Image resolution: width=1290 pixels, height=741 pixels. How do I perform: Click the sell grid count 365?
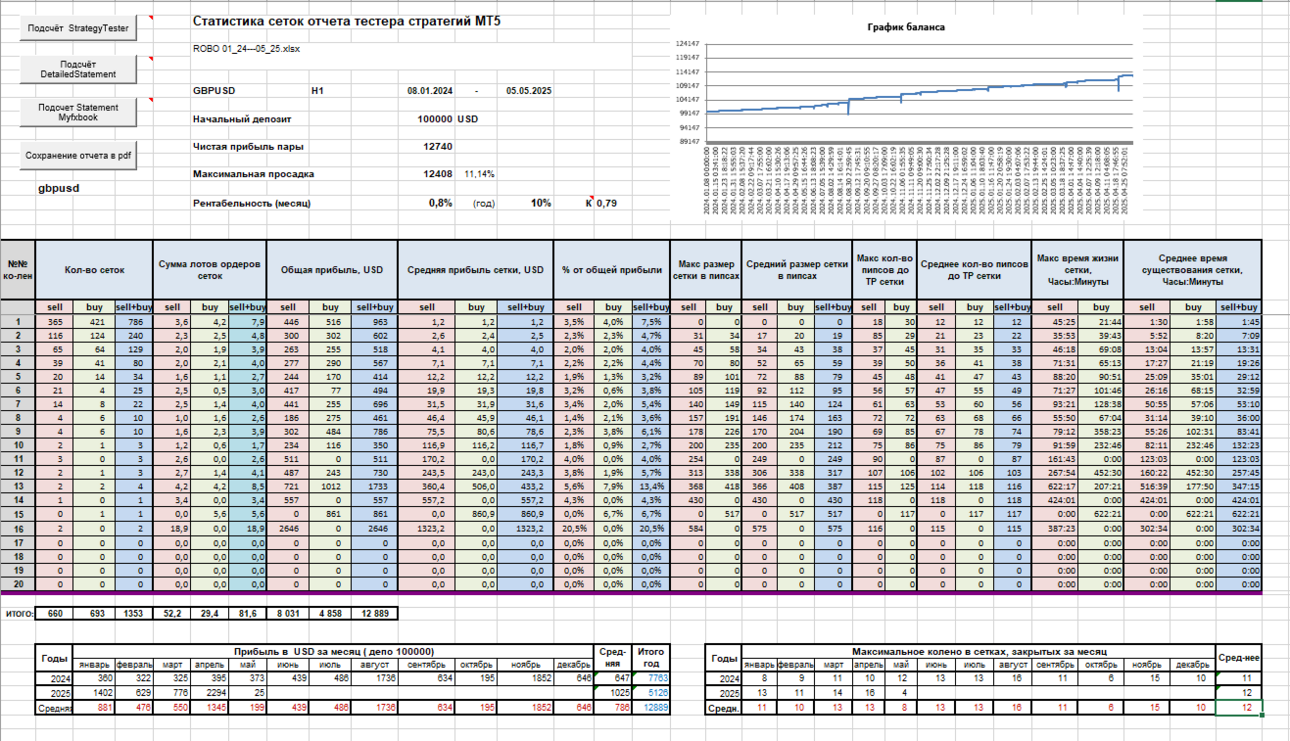click(x=54, y=321)
